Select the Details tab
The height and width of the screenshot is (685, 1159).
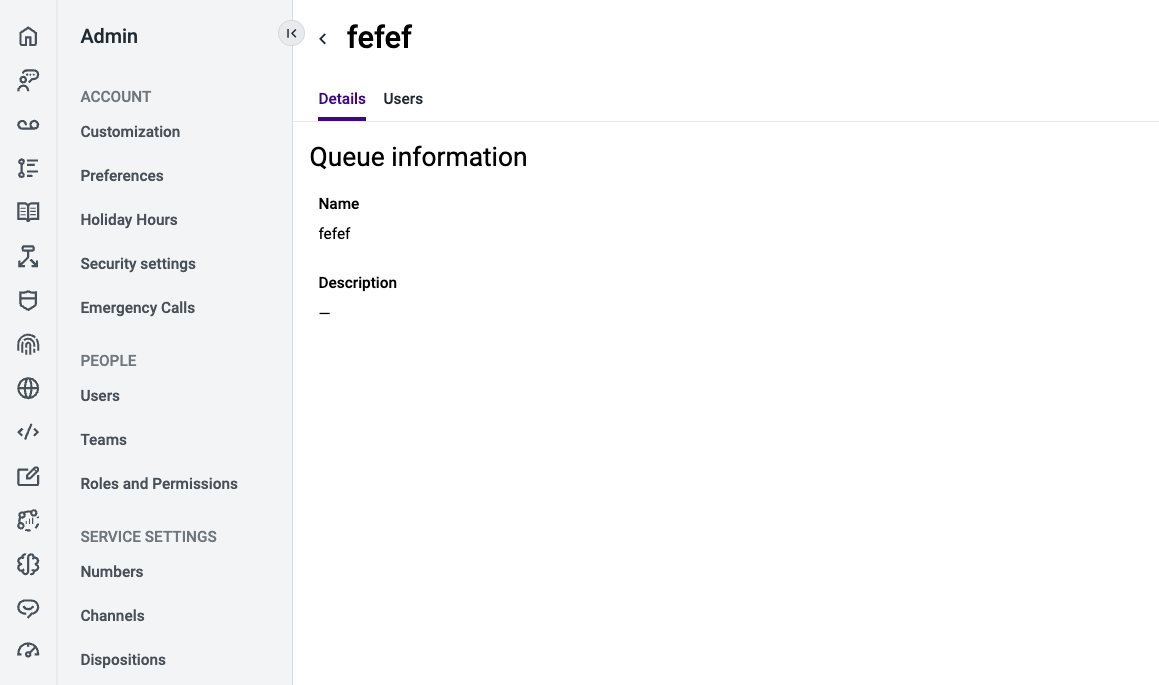point(342,99)
